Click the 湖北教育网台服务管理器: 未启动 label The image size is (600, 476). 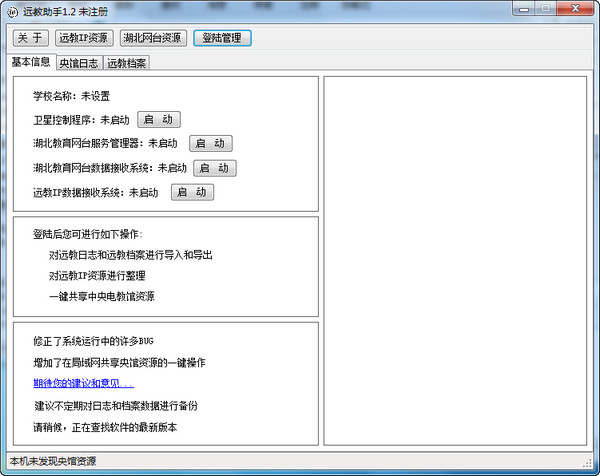[x=105, y=143]
